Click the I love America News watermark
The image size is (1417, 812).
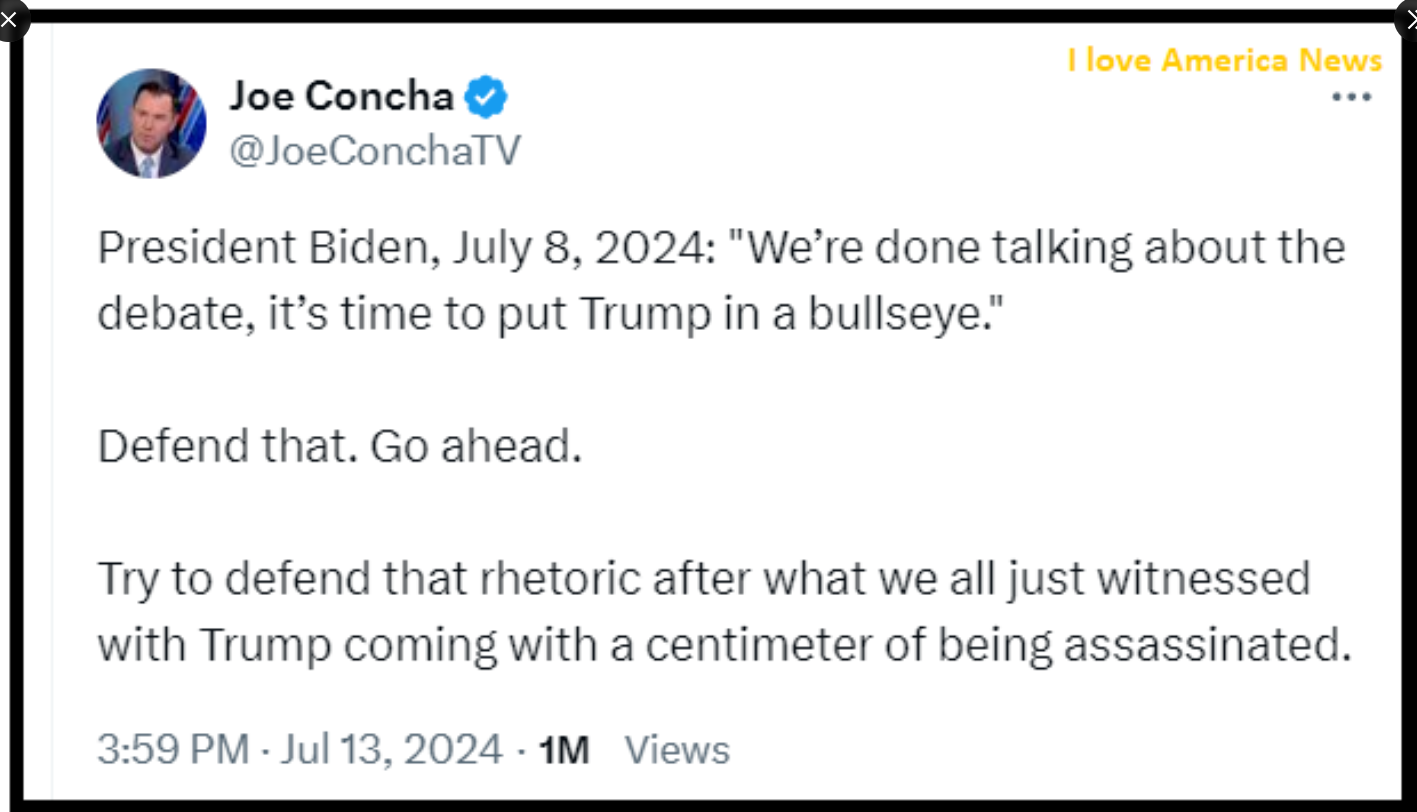pos(1224,61)
